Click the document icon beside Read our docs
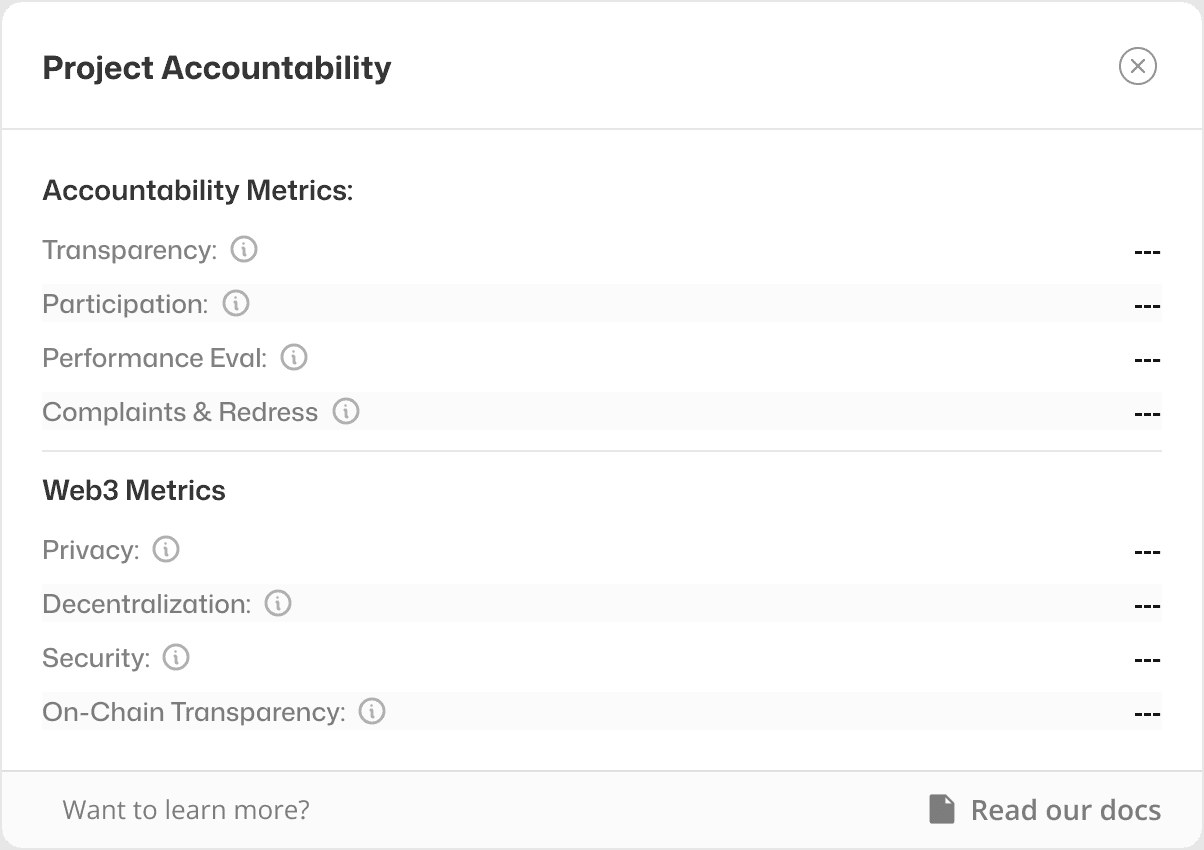 coord(942,809)
